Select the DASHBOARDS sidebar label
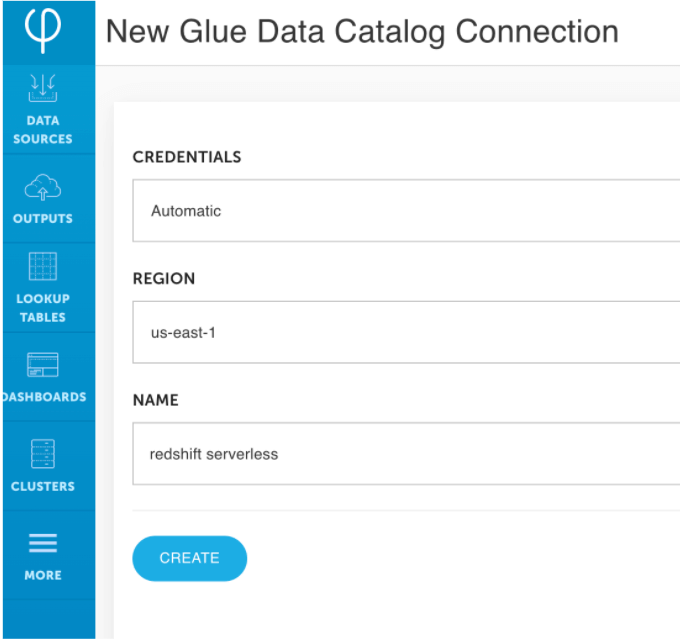 point(45,397)
